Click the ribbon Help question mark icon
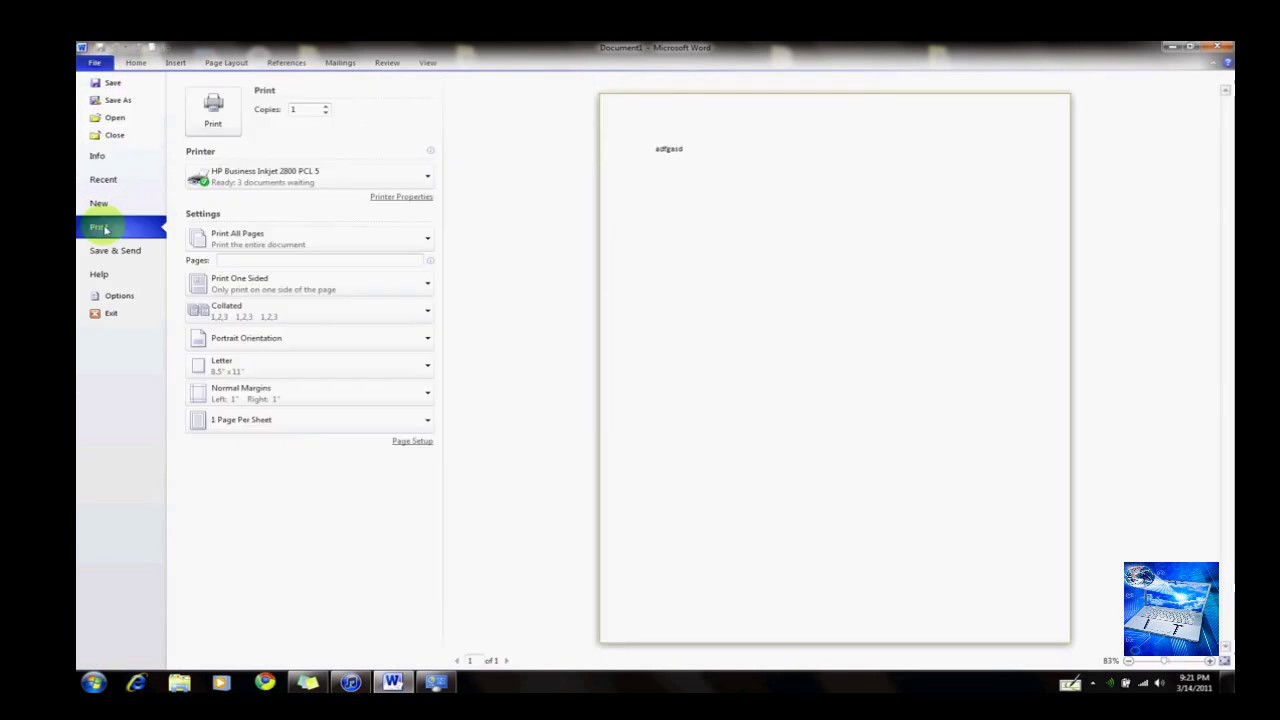This screenshot has width=1280, height=720. 1227,63
